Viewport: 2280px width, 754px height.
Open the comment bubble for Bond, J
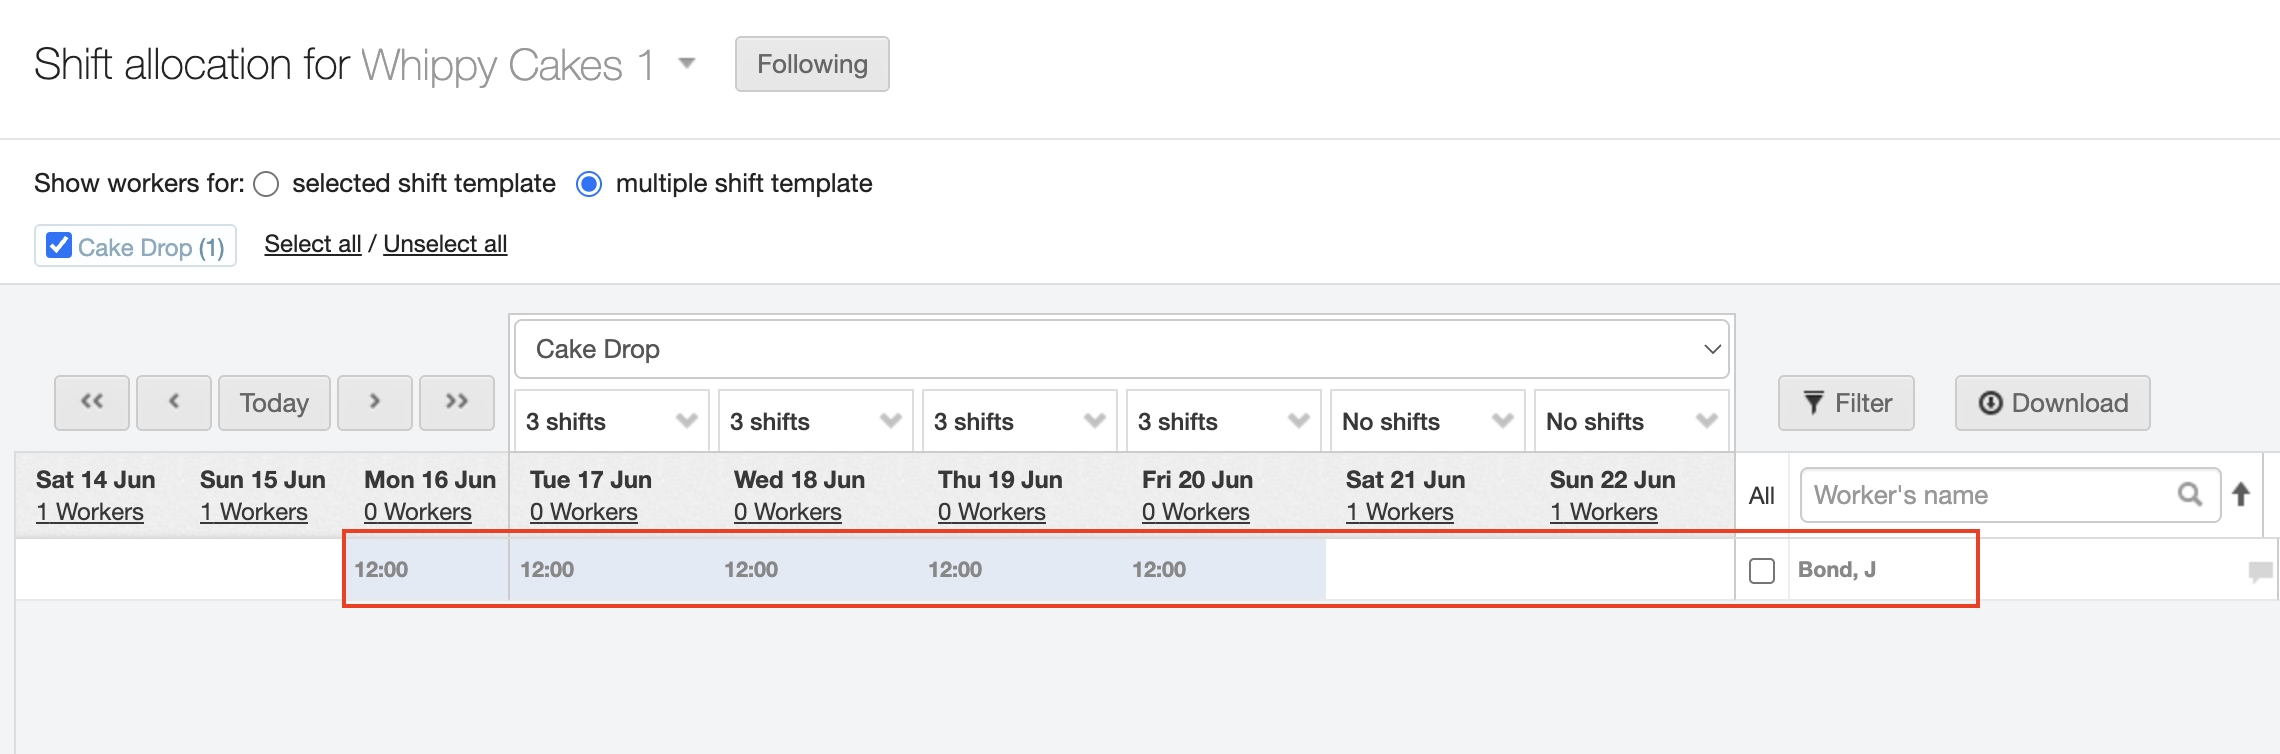click(2259, 571)
